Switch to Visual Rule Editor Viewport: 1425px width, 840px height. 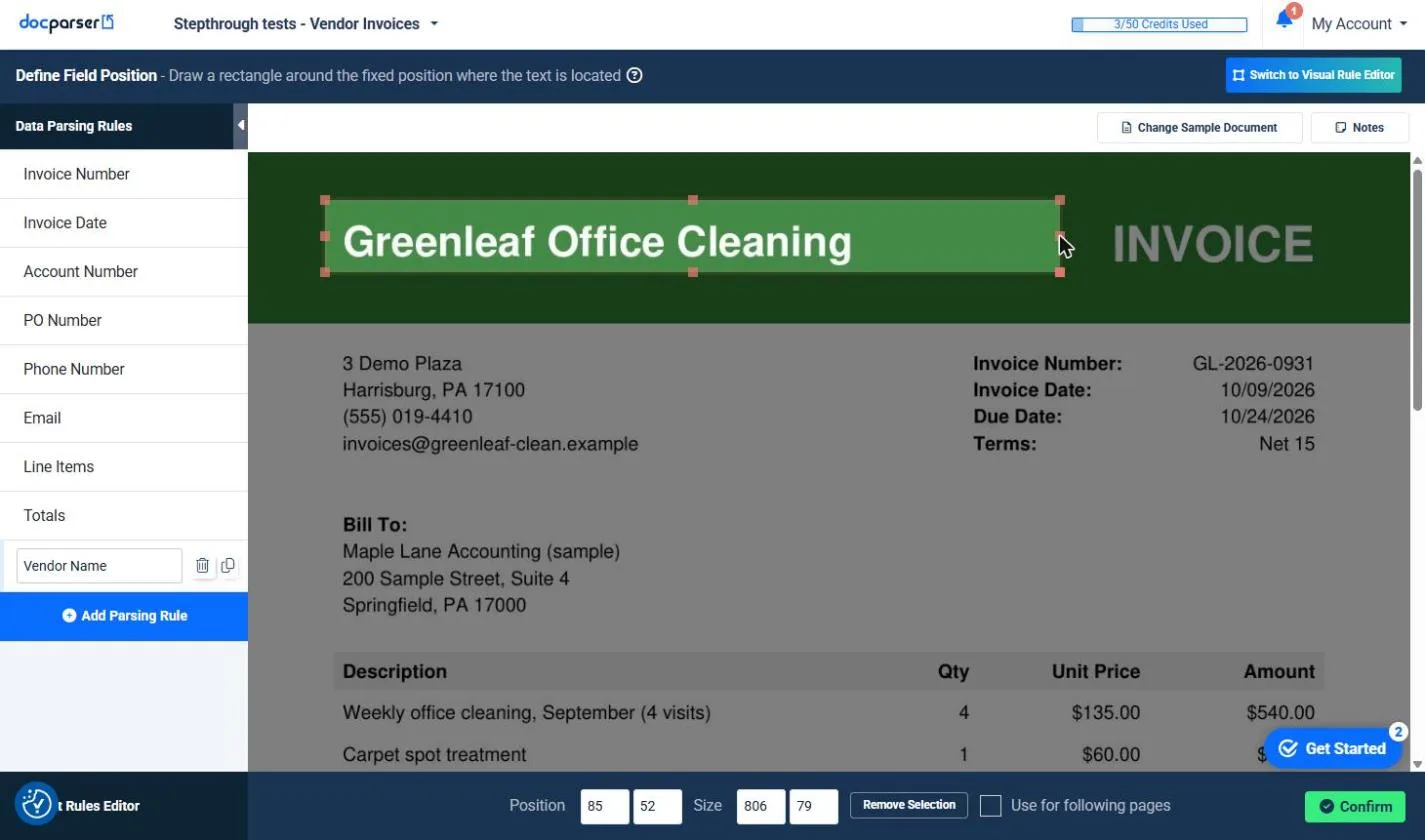tap(1313, 75)
